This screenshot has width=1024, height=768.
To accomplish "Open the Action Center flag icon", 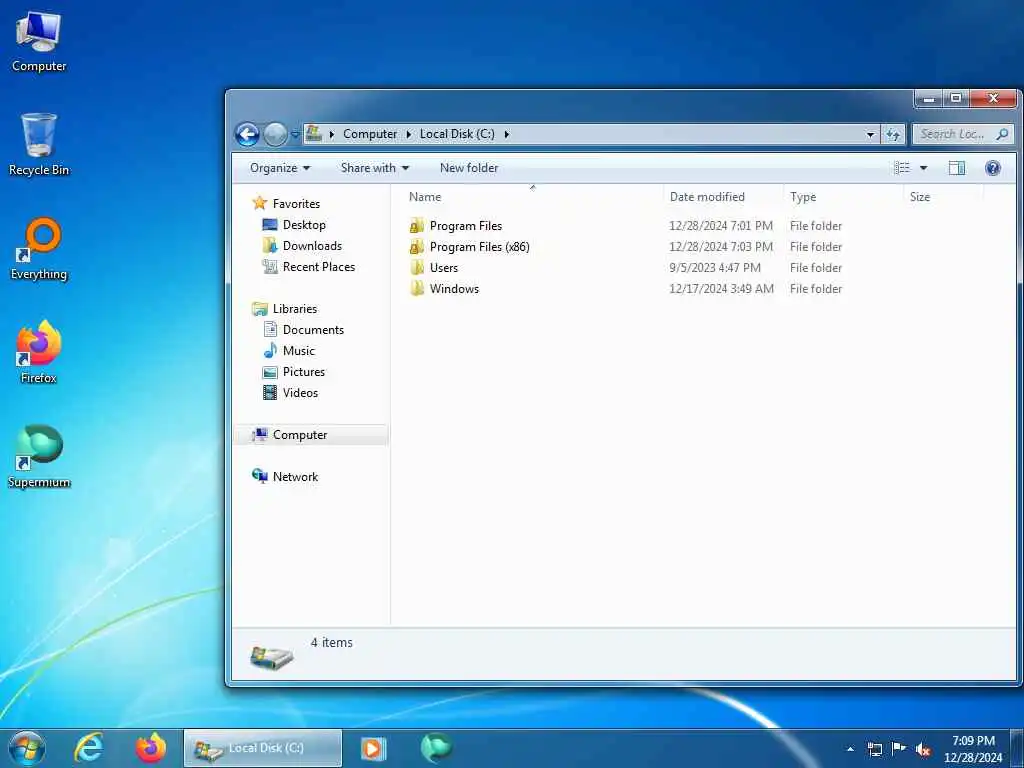I will pyautogui.click(x=899, y=749).
